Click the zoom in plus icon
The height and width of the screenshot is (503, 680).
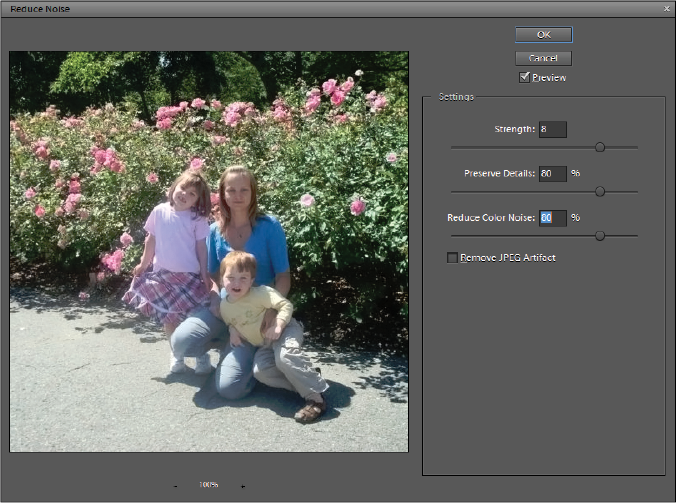click(243, 486)
